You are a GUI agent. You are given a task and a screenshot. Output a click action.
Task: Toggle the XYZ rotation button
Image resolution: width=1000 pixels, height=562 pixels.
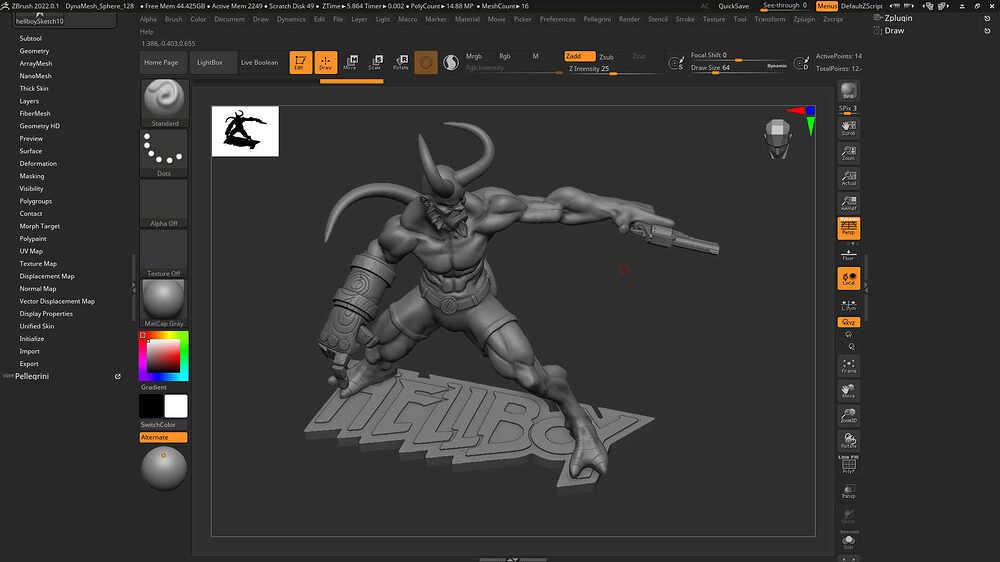[848, 323]
